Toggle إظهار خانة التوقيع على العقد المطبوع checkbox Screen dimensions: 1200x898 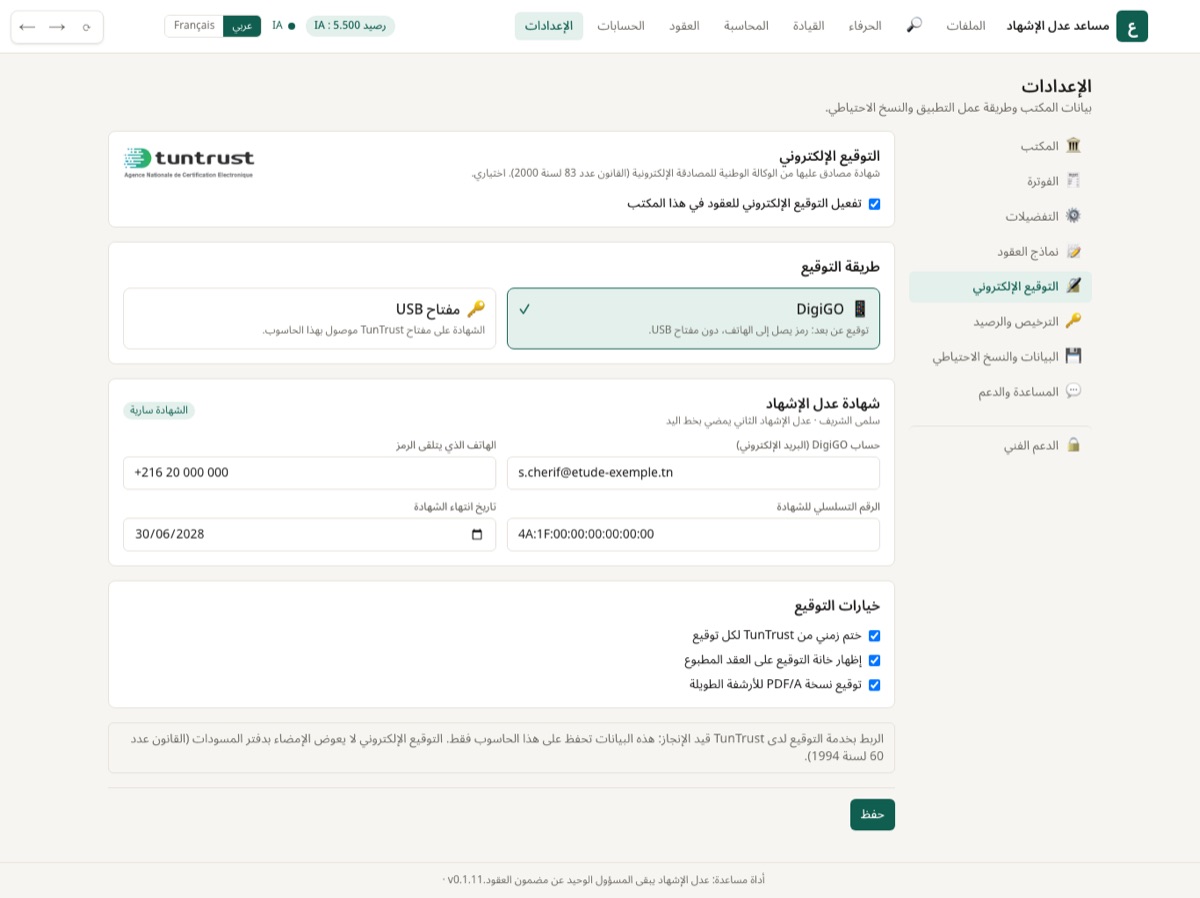pyautogui.click(x=874, y=661)
